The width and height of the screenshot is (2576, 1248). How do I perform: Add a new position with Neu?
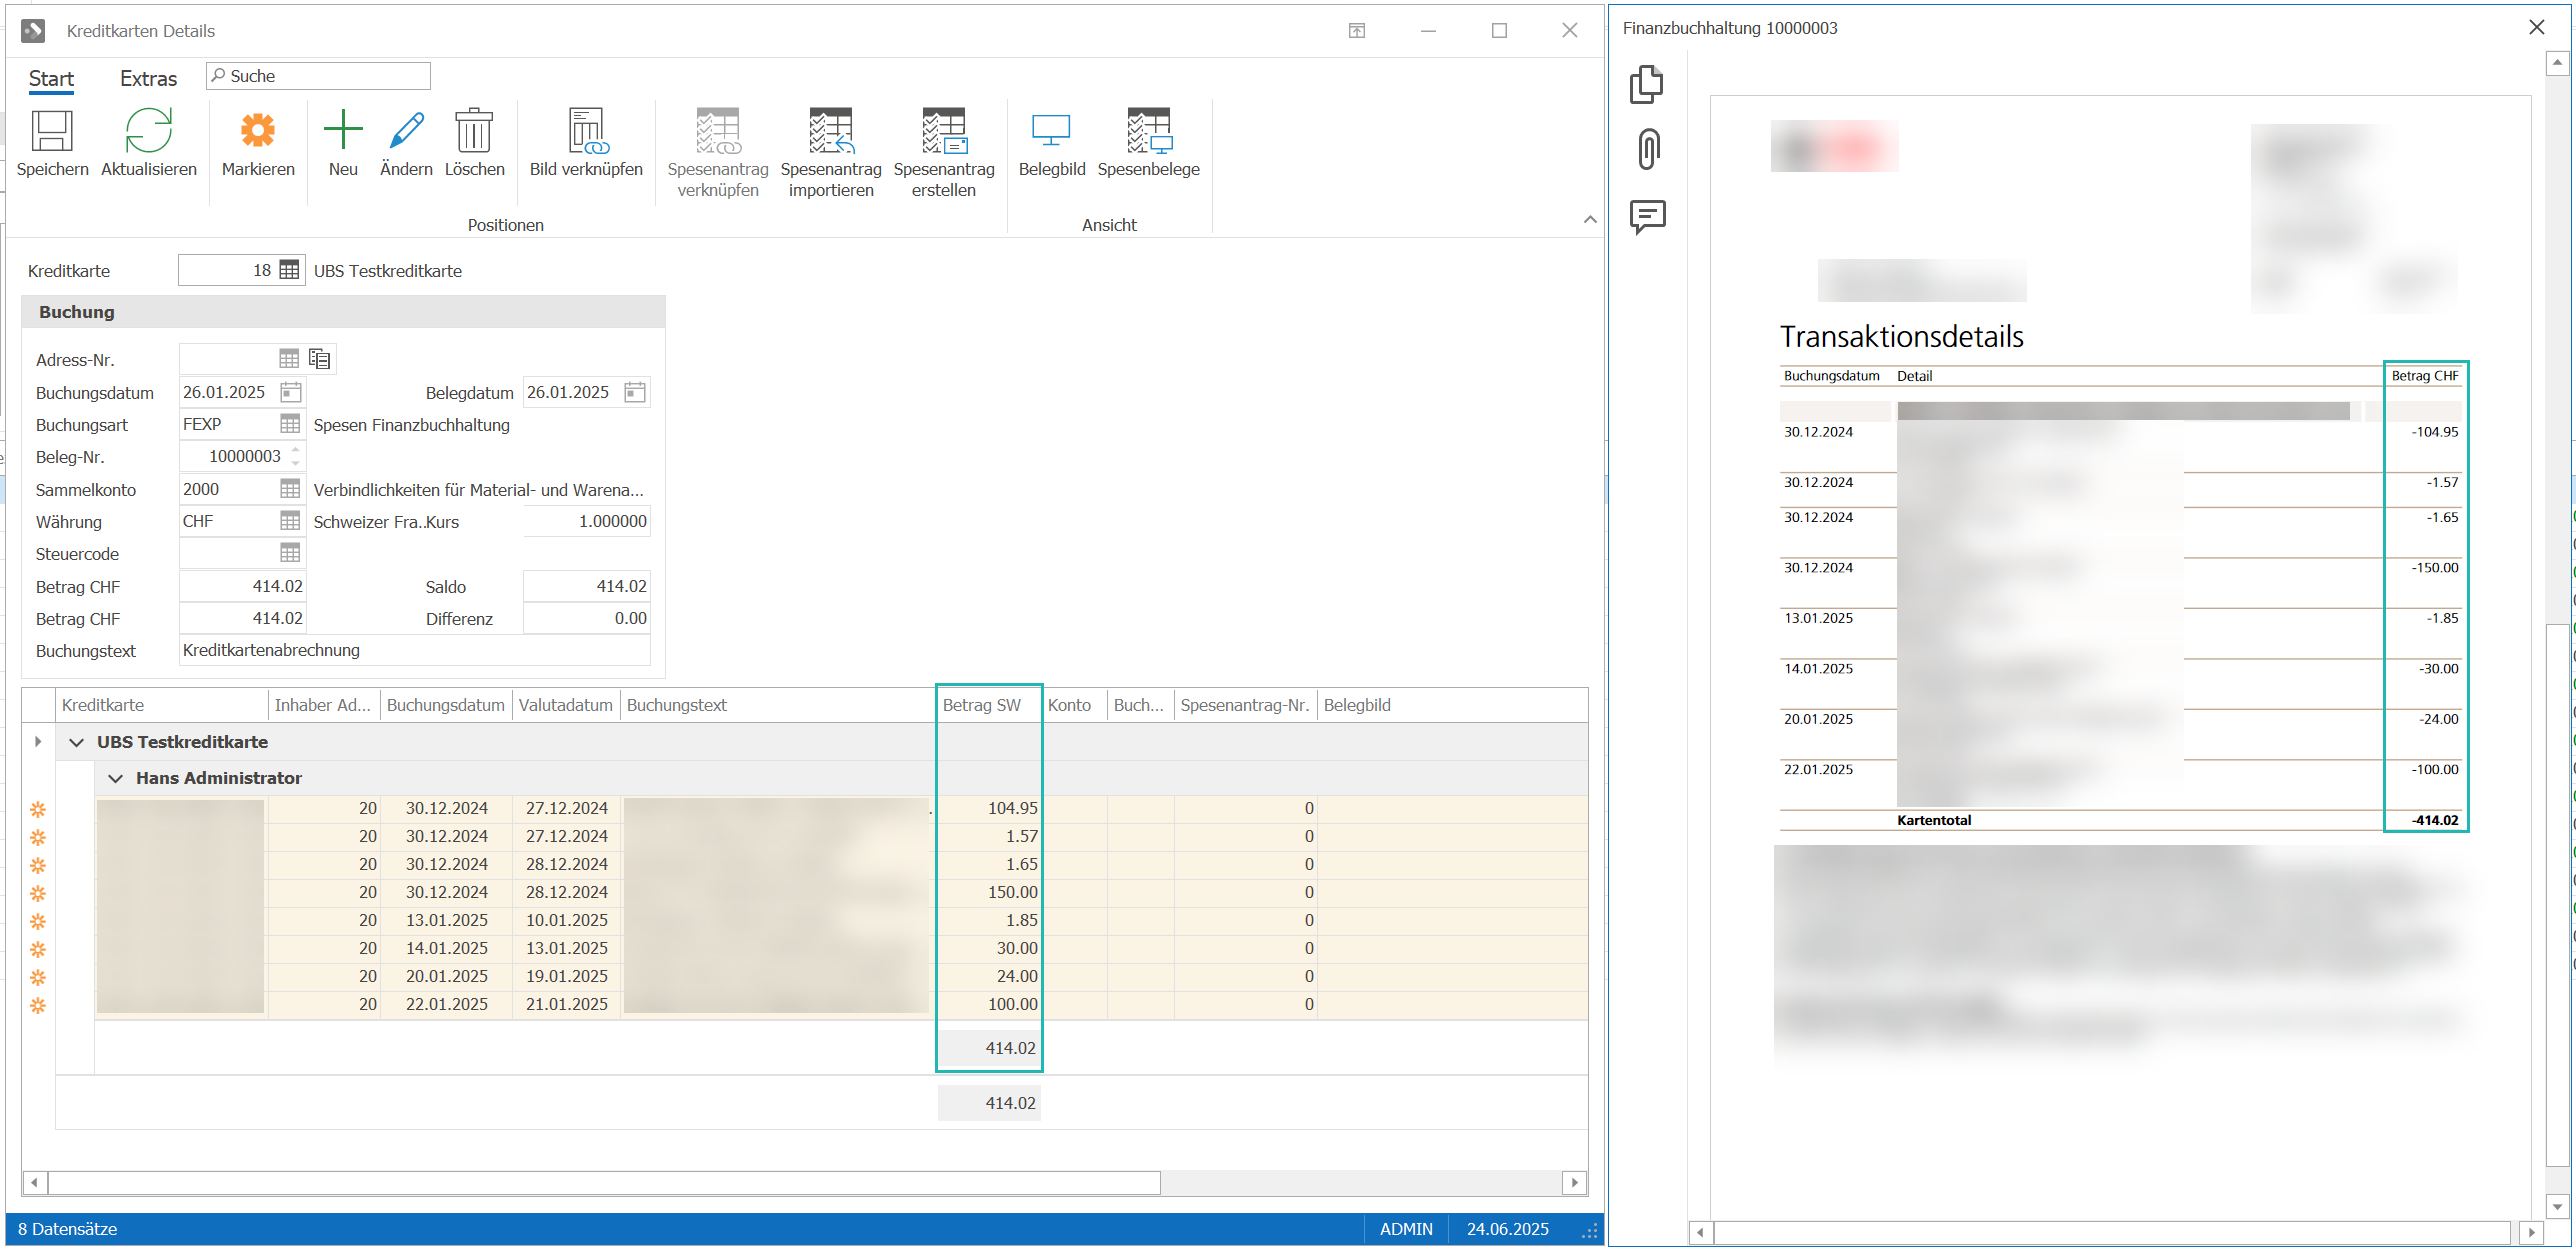pos(343,131)
